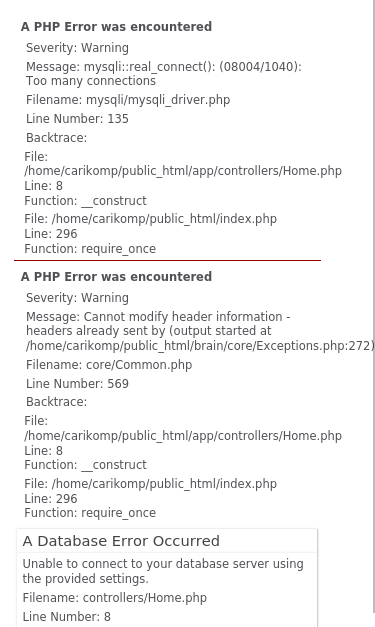Click "Filename: controllers/Home.php" line
This screenshot has width=375, height=627.
coord(115,598)
